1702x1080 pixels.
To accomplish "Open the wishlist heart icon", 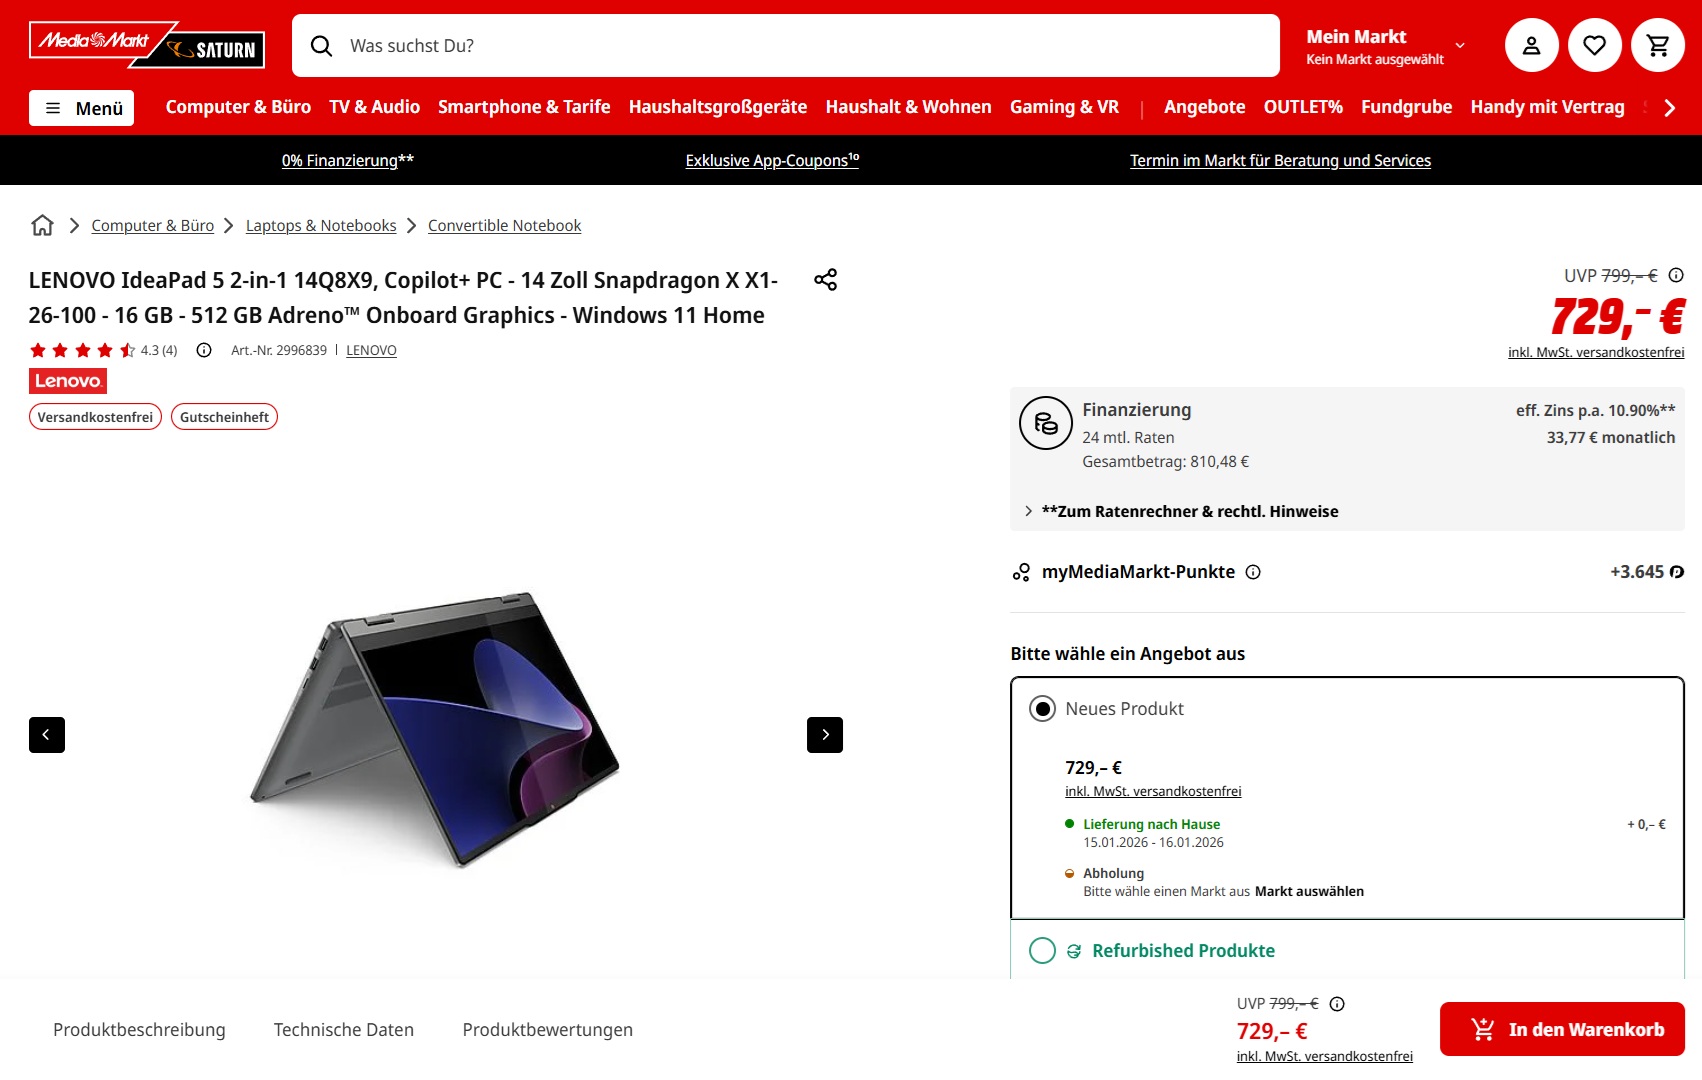I will click(1594, 45).
